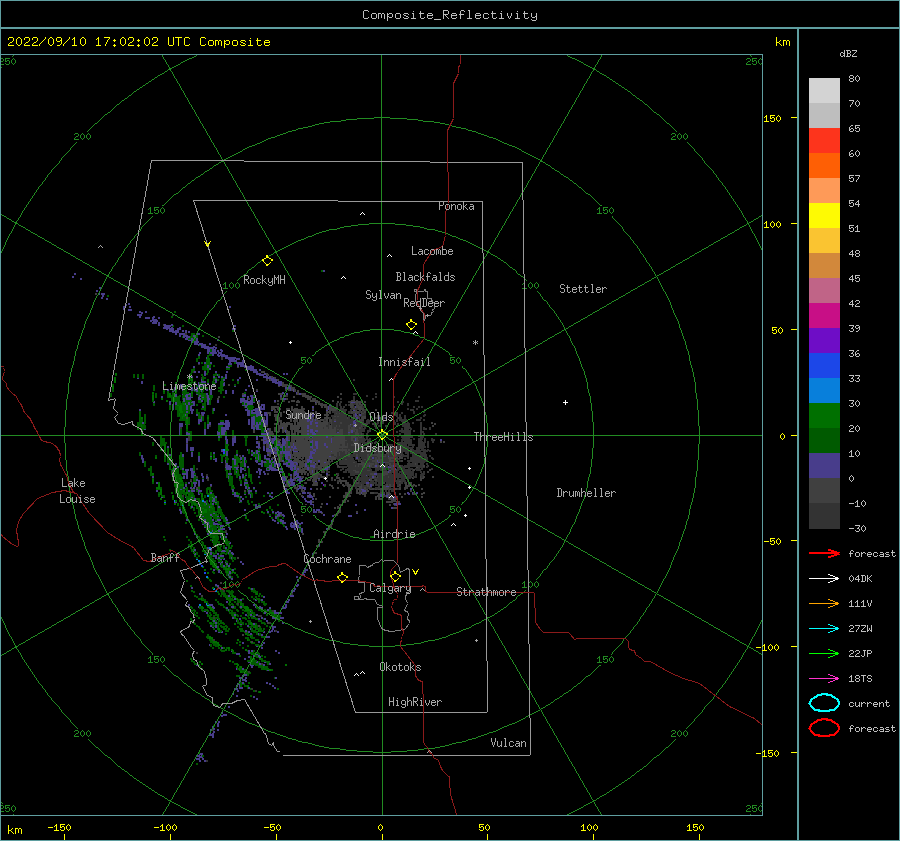
Task: Click the current legend label
Action: click(869, 703)
